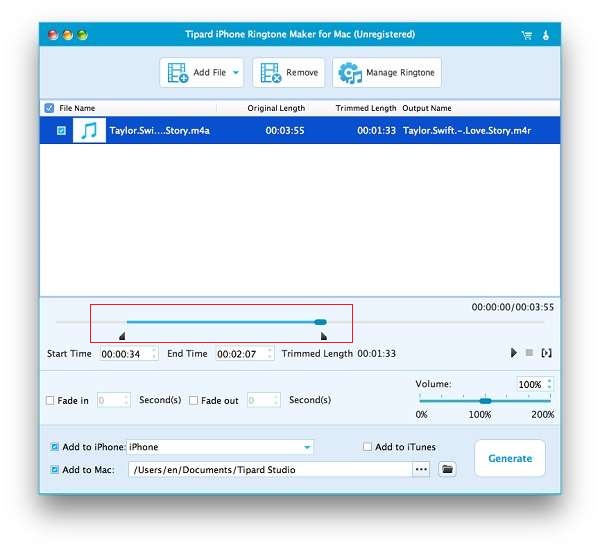Click the trimmed length 00:01:33 table cell
Viewport: 600px width, 550px height.
[376, 131]
